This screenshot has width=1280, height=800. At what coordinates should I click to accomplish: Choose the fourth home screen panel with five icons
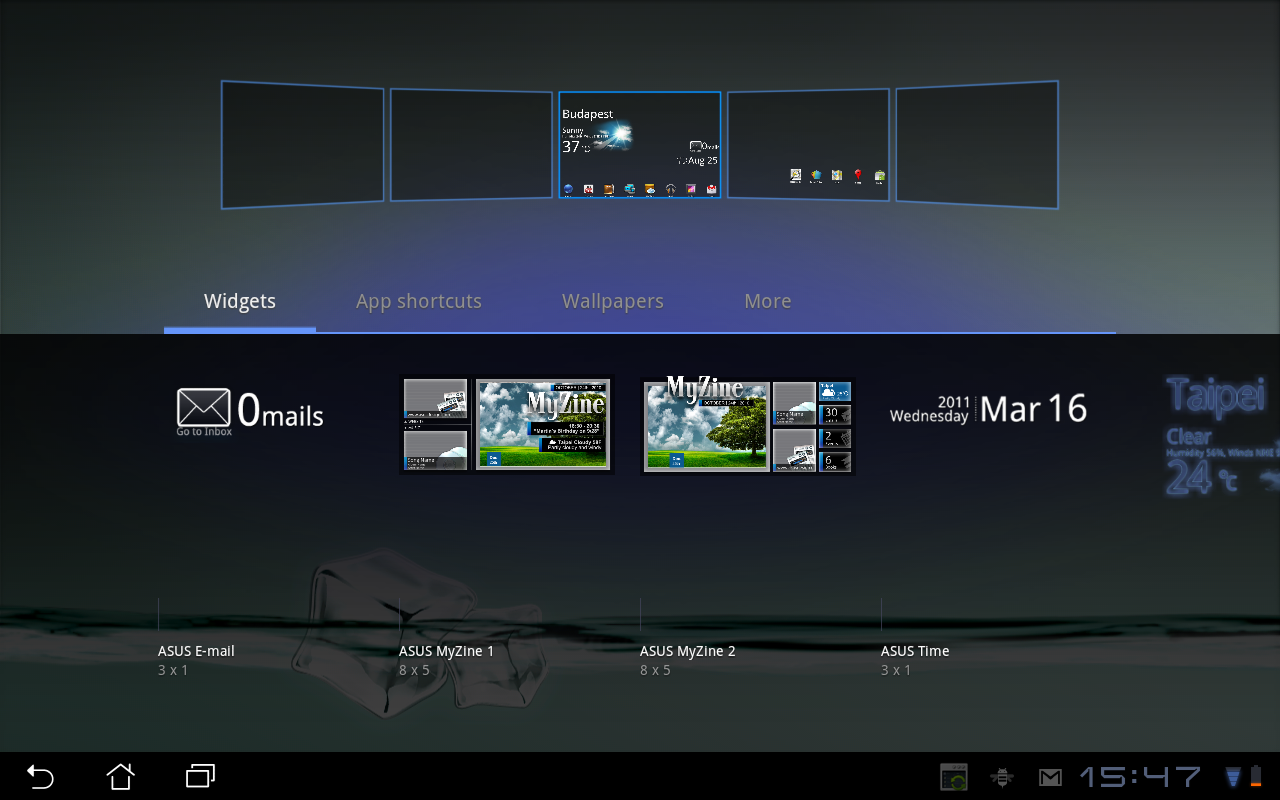pos(808,145)
